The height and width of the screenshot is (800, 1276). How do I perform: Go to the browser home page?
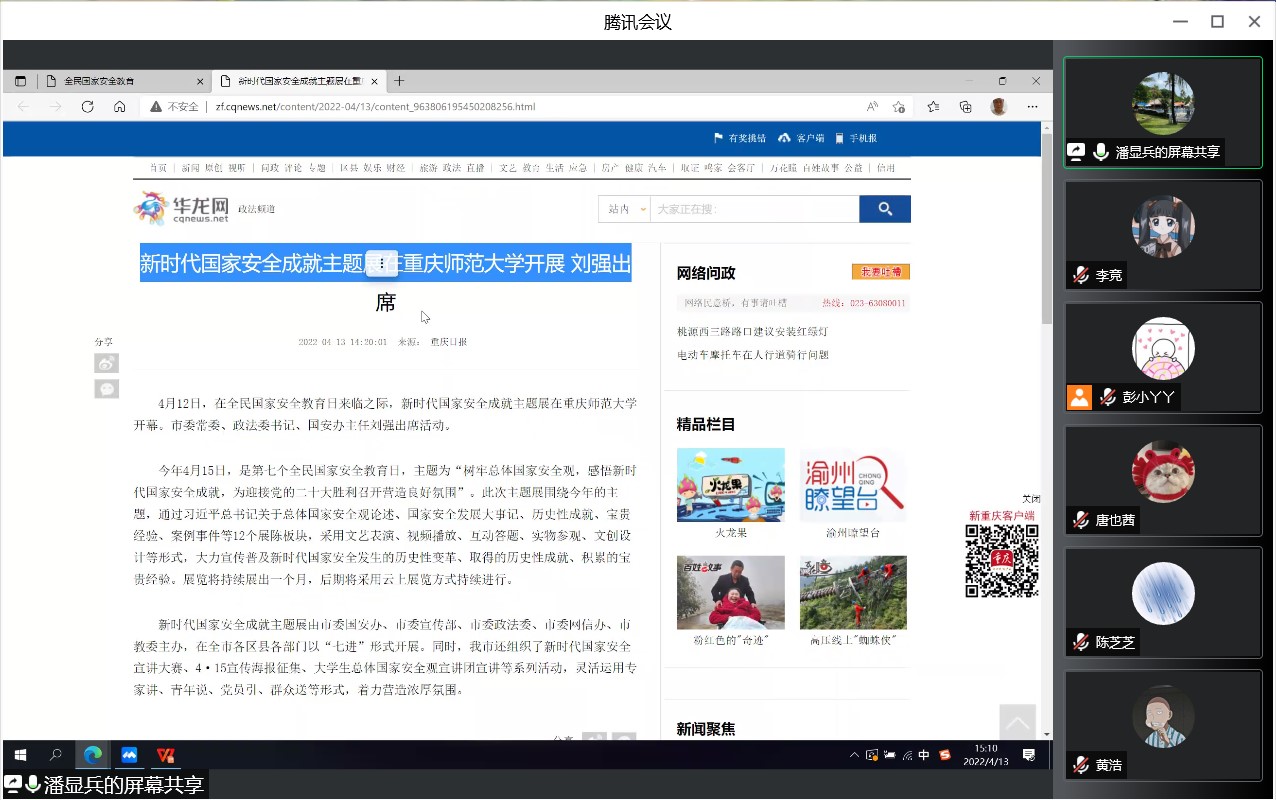(x=119, y=107)
